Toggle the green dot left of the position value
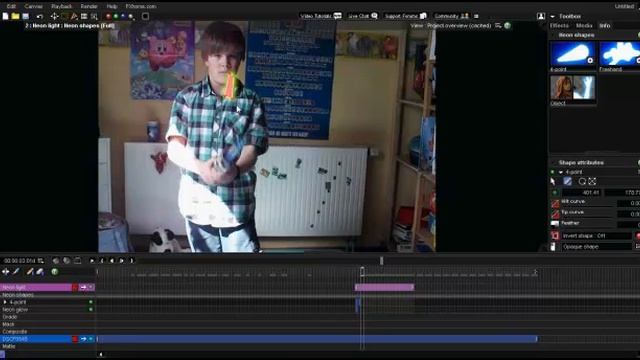This screenshot has height=360, width=640. click(x=555, y=192)
